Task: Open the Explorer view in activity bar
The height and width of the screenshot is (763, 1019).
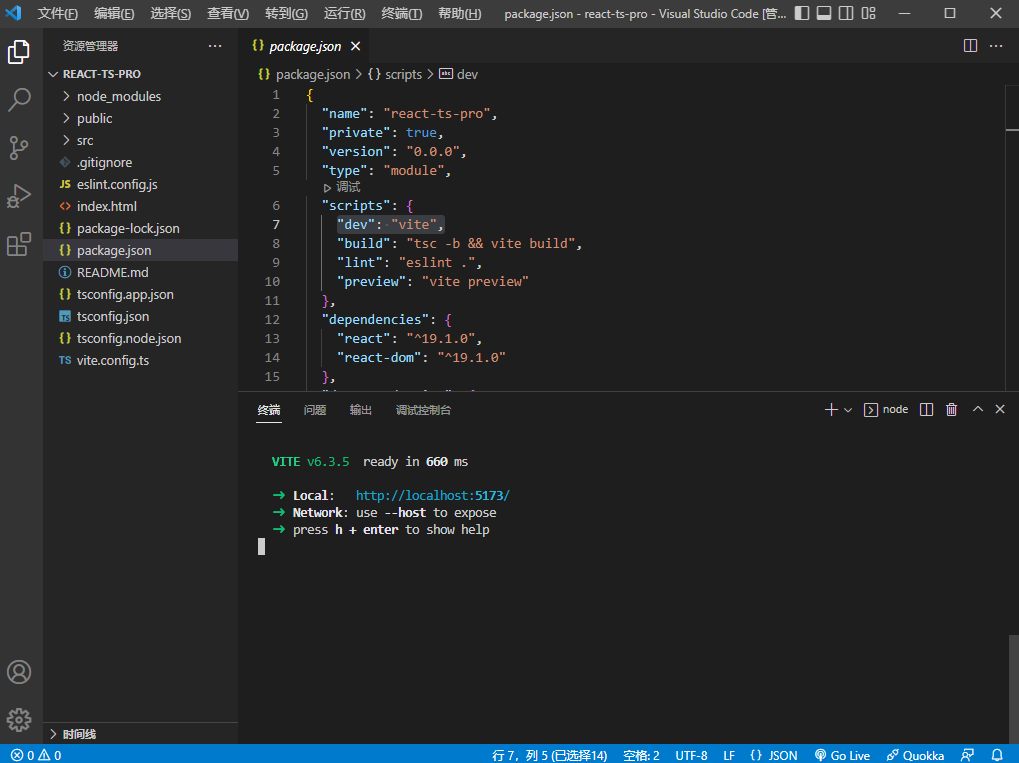Action: (x=19, y=52)
